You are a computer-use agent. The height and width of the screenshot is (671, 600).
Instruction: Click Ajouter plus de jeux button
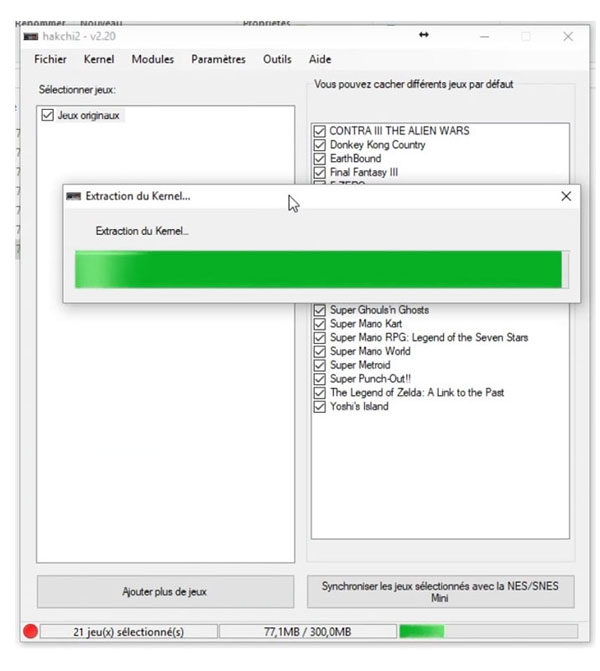point(165,591)
